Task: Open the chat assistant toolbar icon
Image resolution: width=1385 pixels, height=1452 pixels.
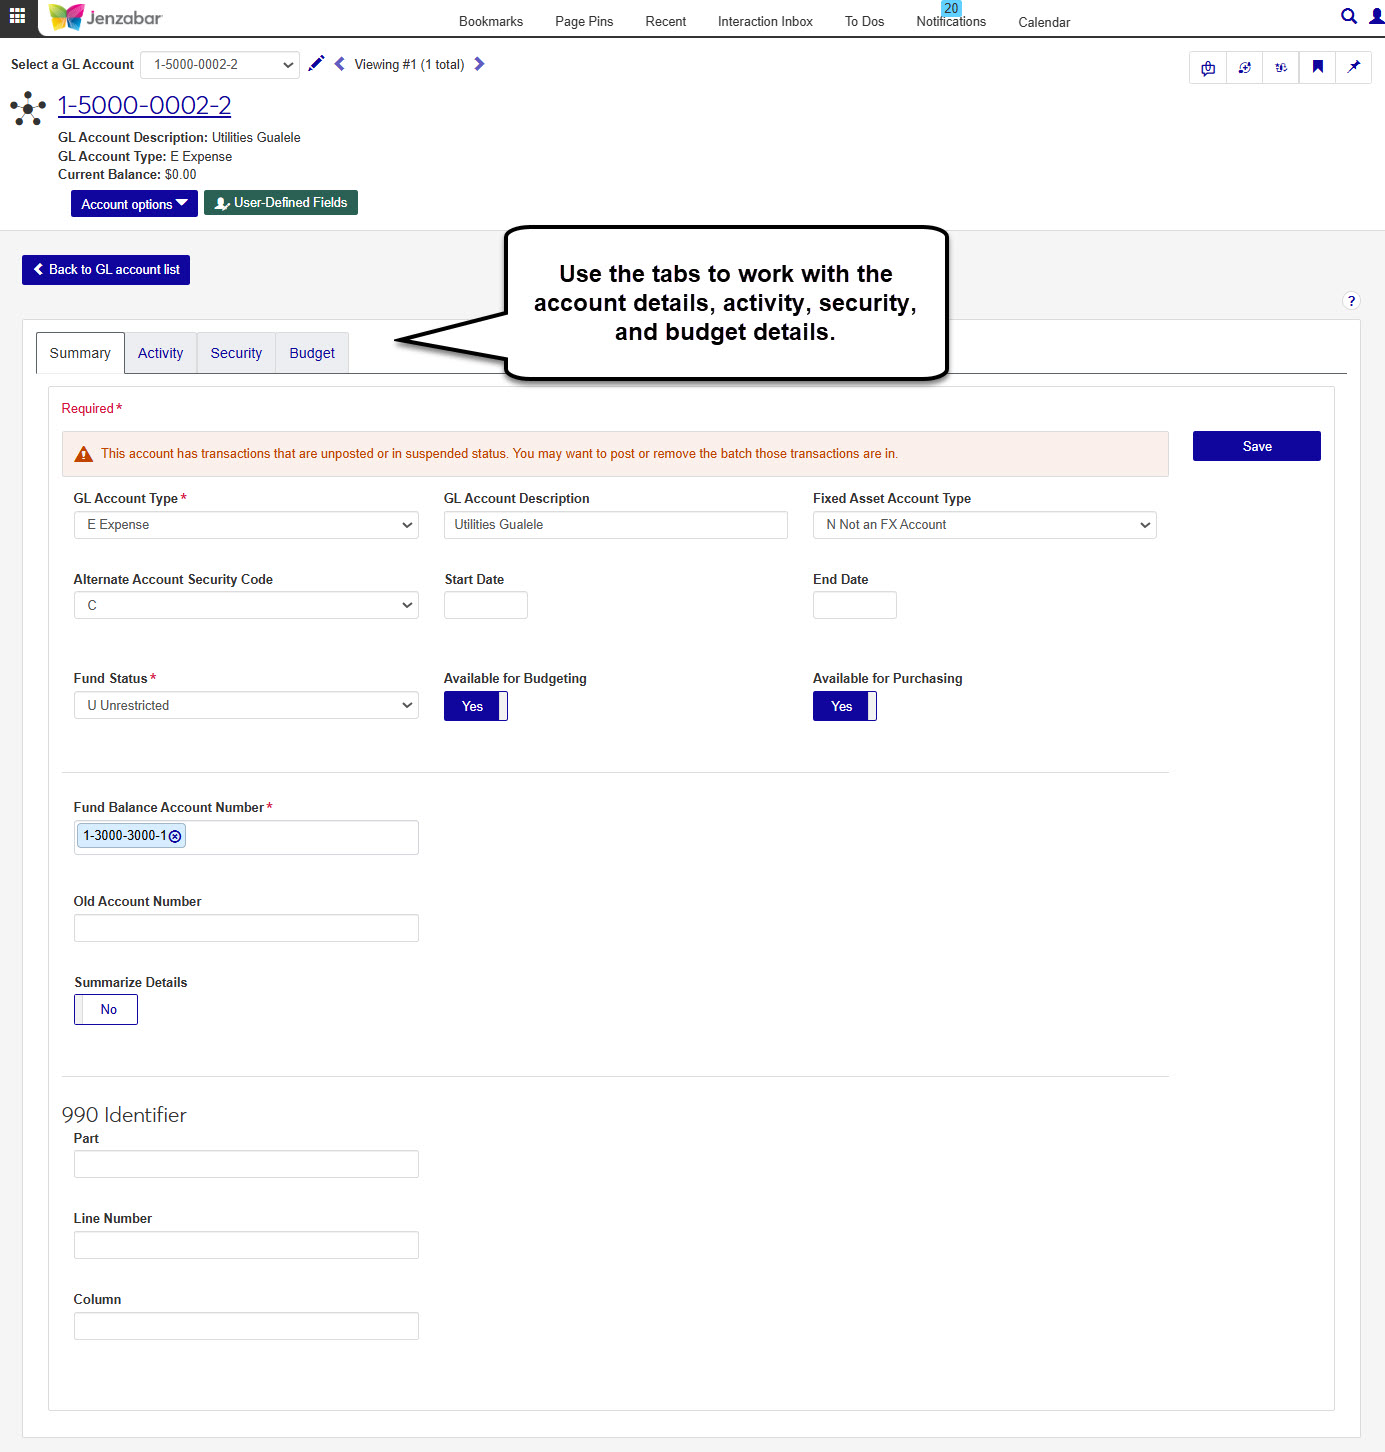Action: pyautogui.click(x=1208, y=68)
